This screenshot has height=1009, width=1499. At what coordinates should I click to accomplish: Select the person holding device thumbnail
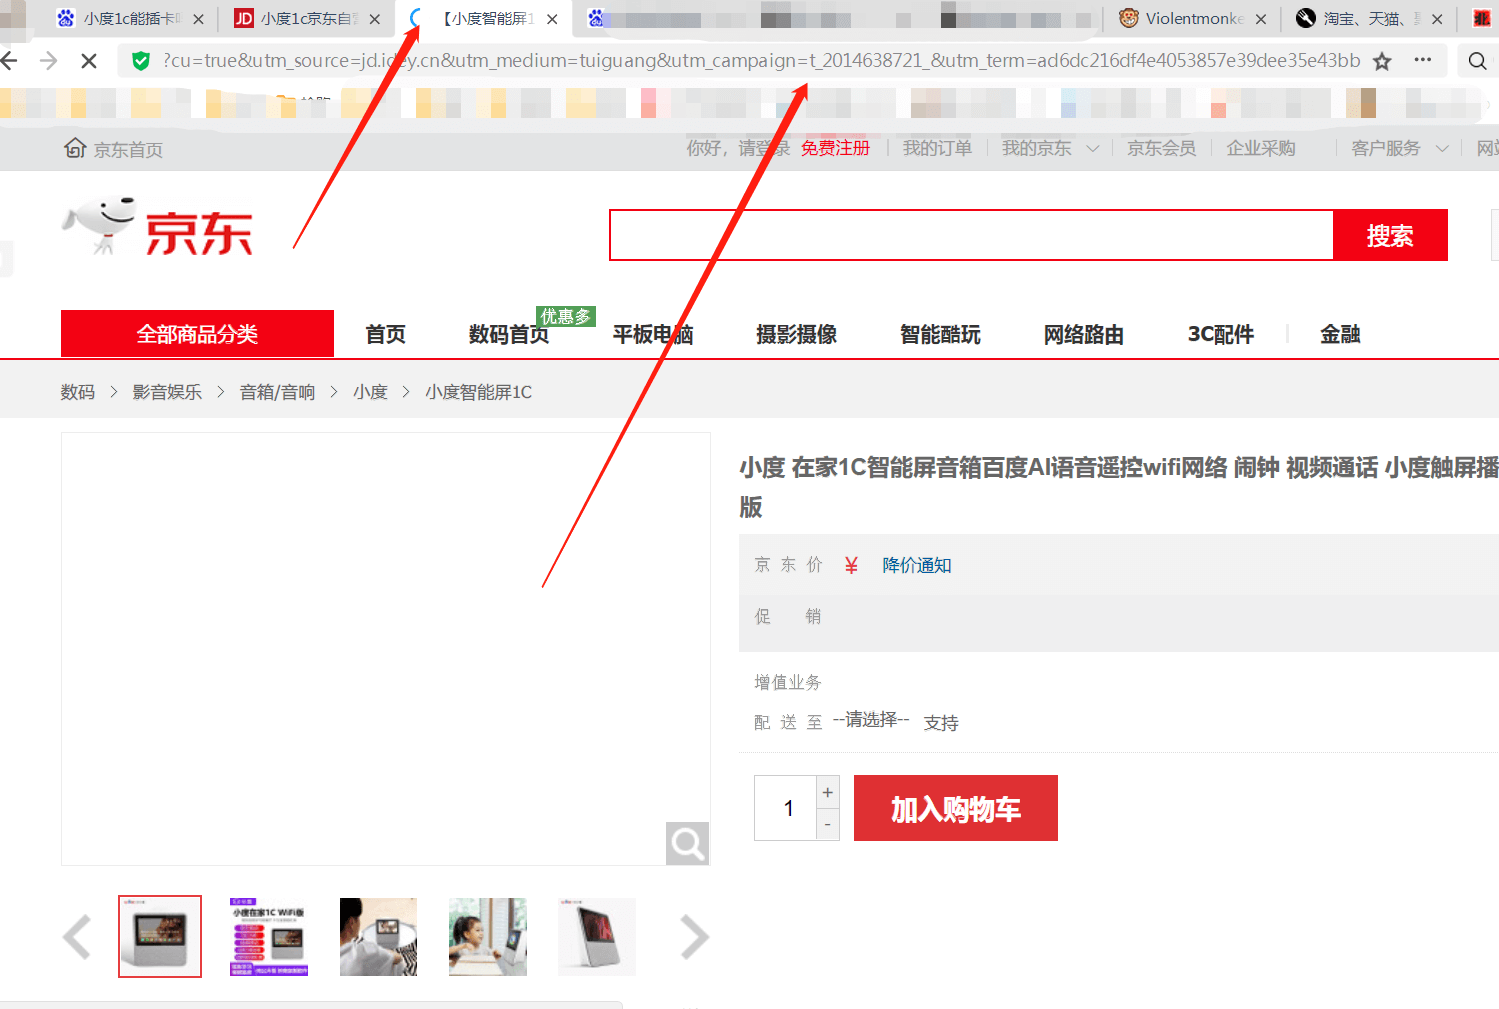point(378,936)
